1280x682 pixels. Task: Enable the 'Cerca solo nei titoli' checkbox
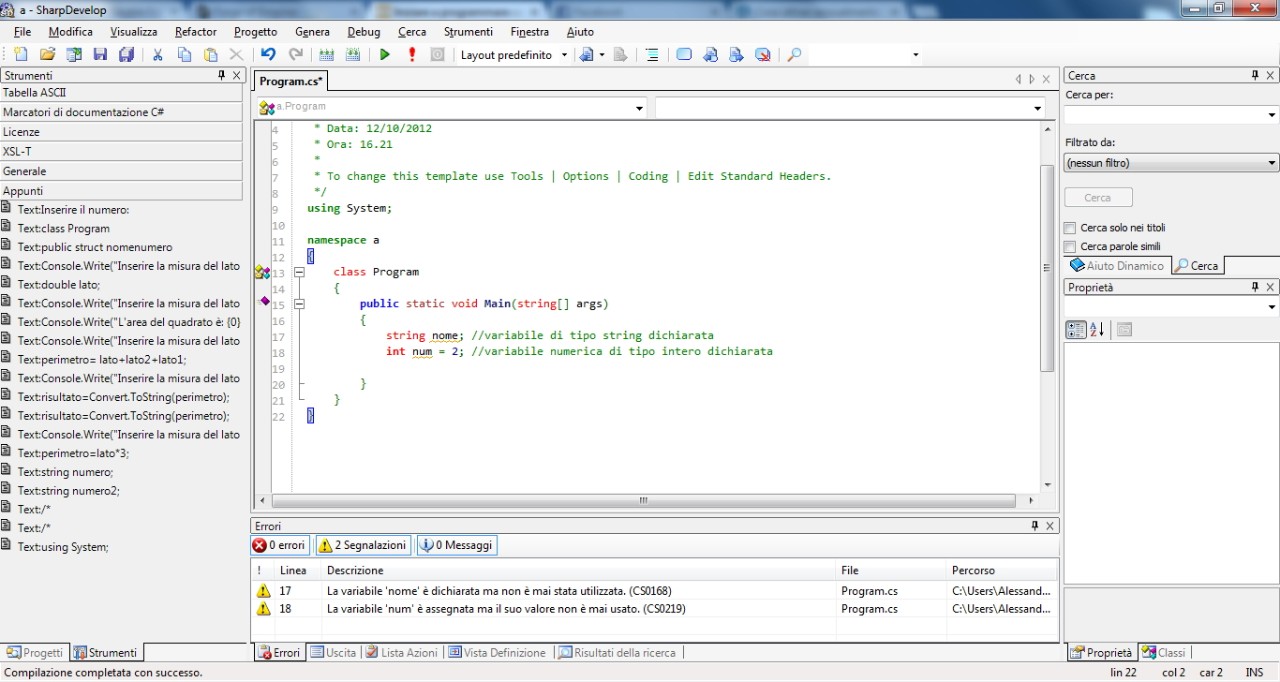[1069, 227]
